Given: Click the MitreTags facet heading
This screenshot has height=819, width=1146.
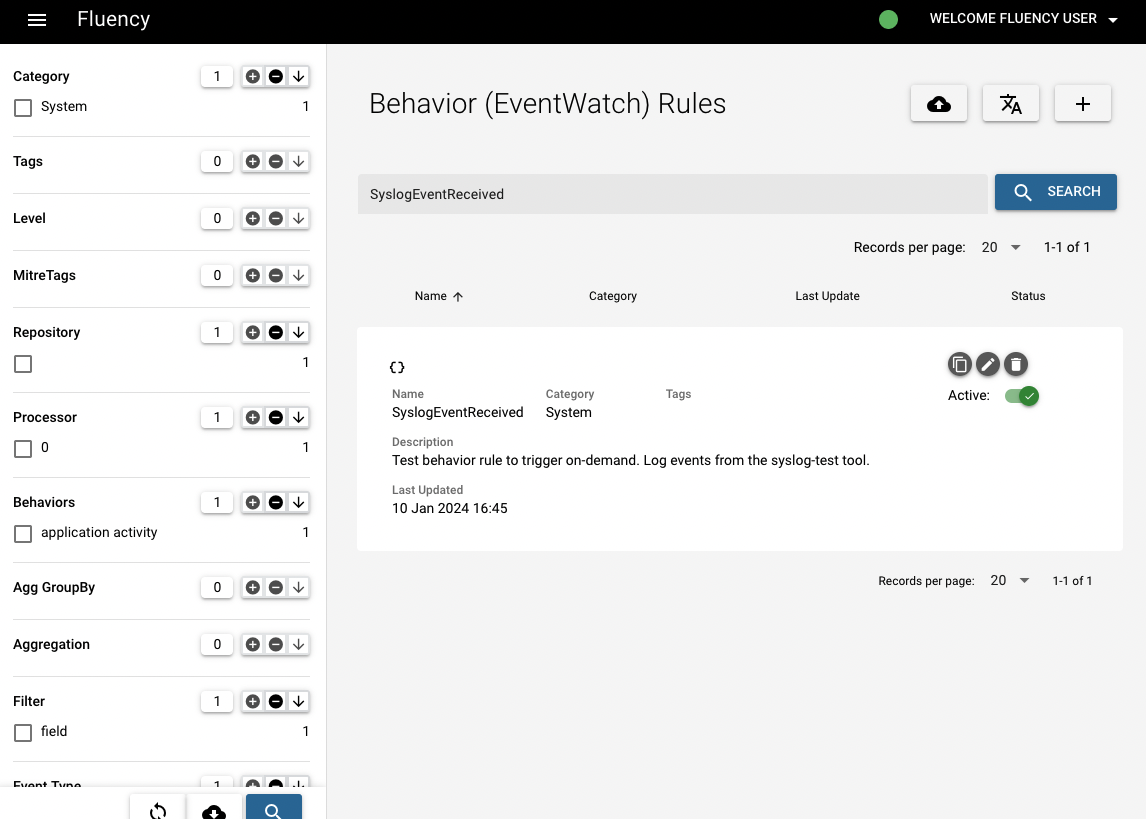Looking at the screenshot, I should click(45, 275).
